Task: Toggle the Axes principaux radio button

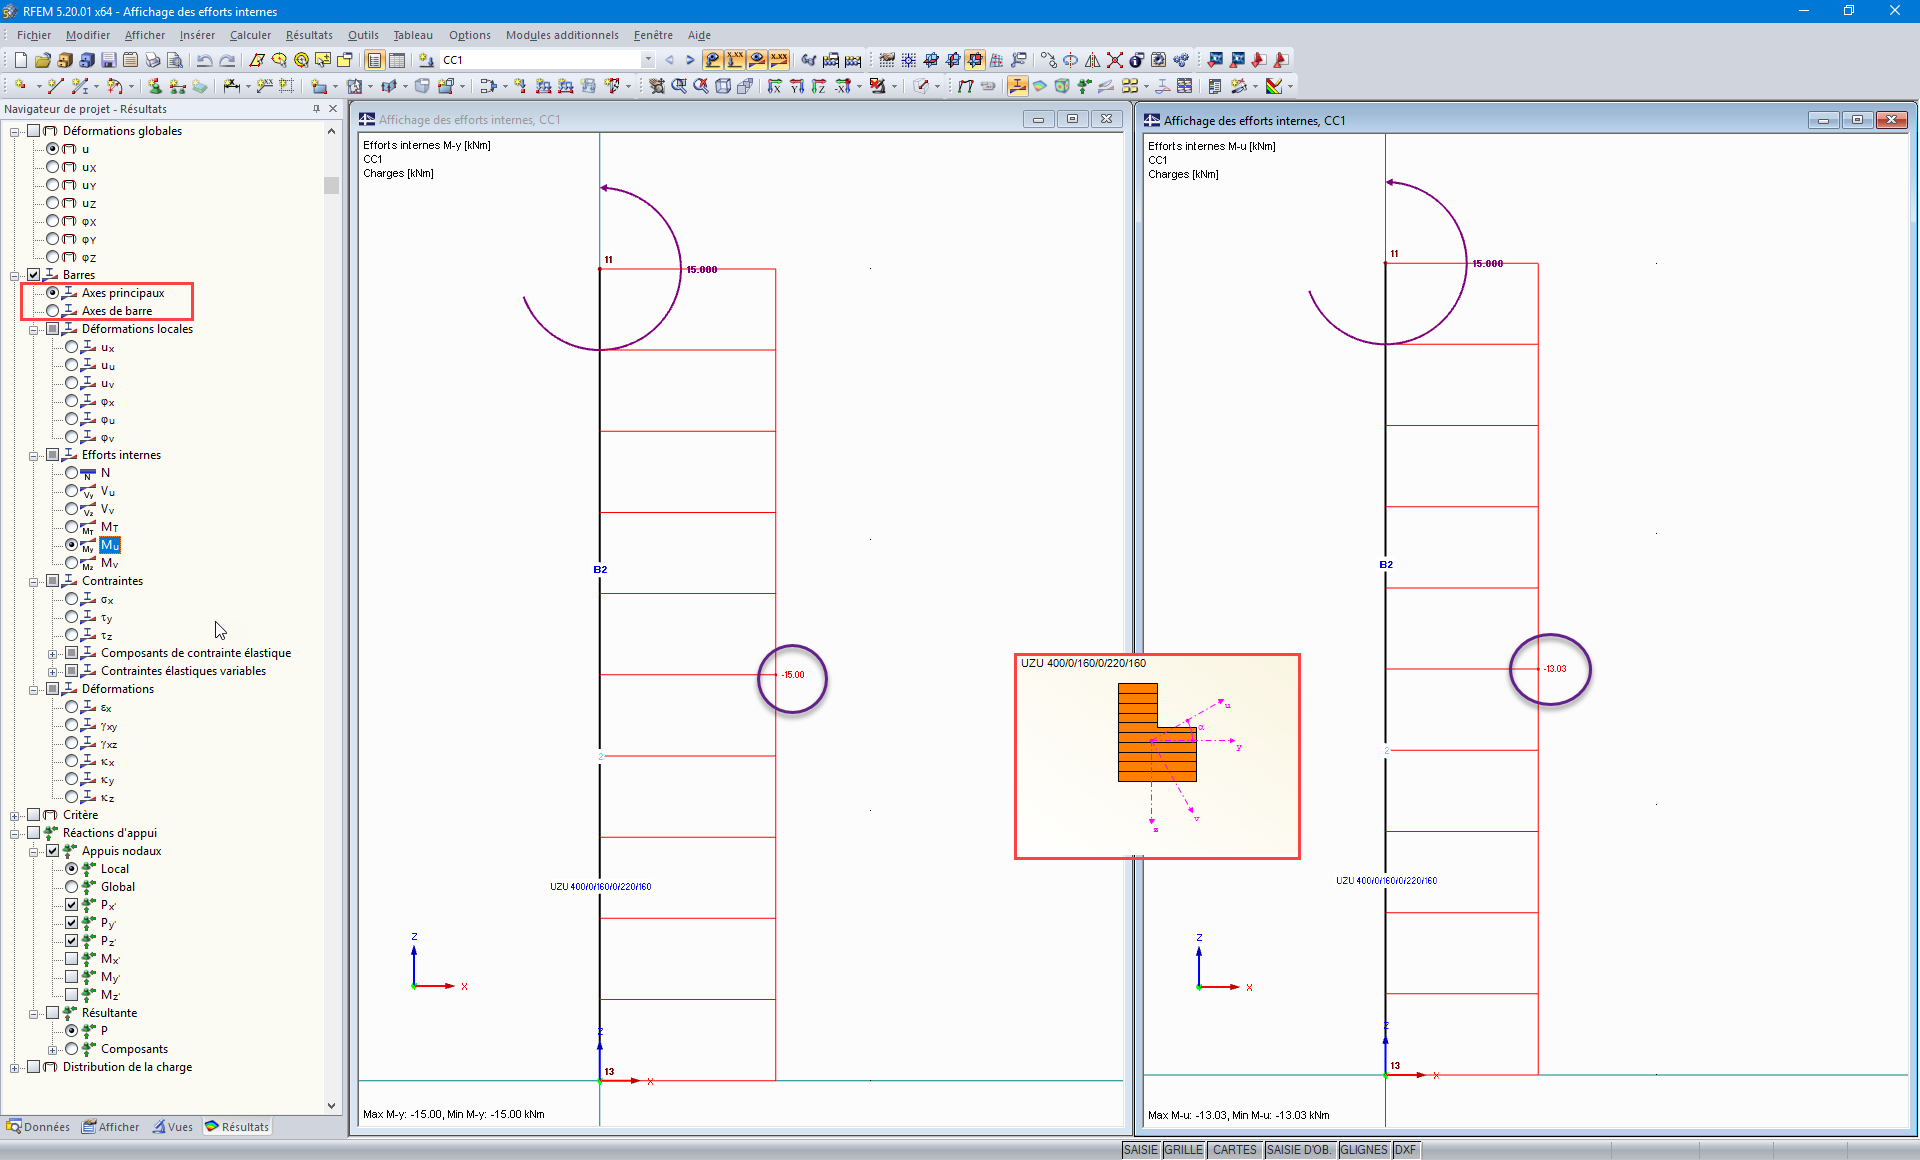Action: pos(52,292)
